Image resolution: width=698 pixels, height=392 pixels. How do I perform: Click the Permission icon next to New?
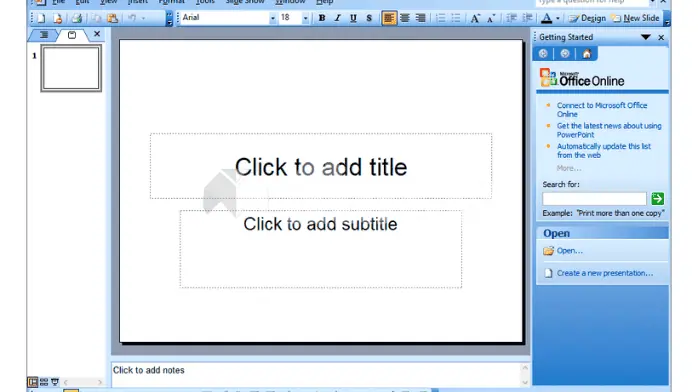[57, 18]
